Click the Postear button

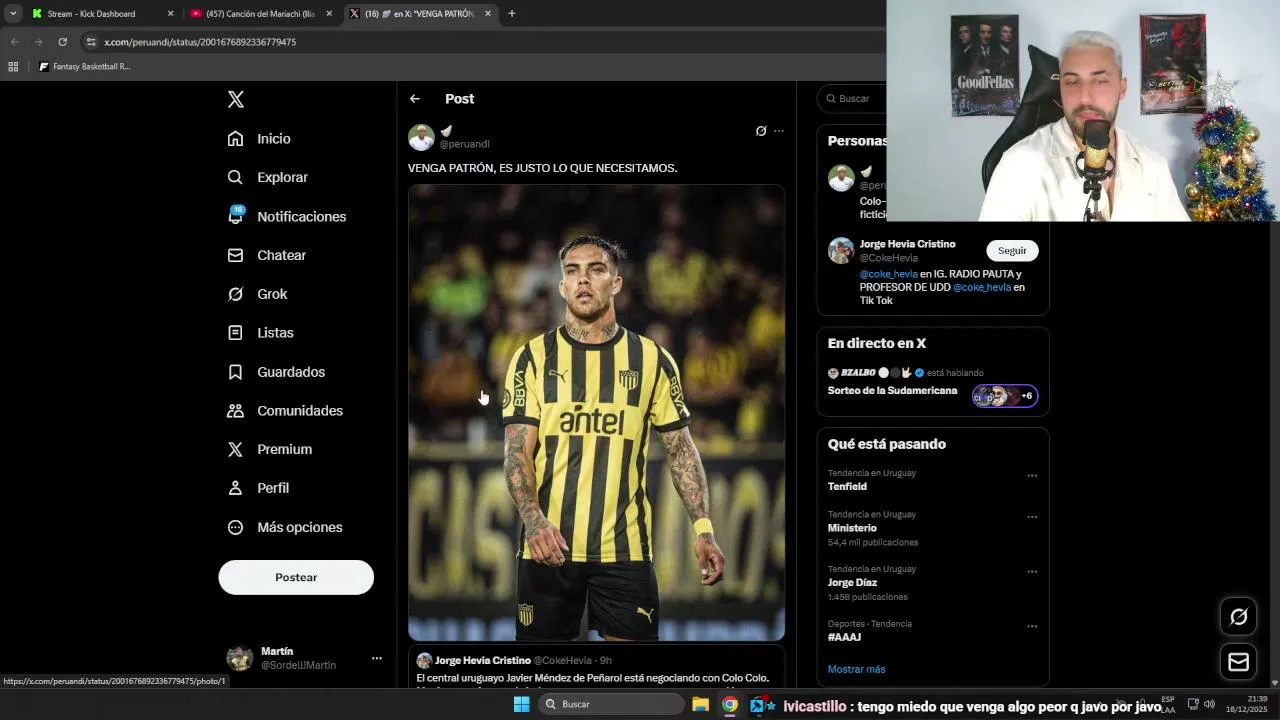pyautogui.click(x=296, y=577)
